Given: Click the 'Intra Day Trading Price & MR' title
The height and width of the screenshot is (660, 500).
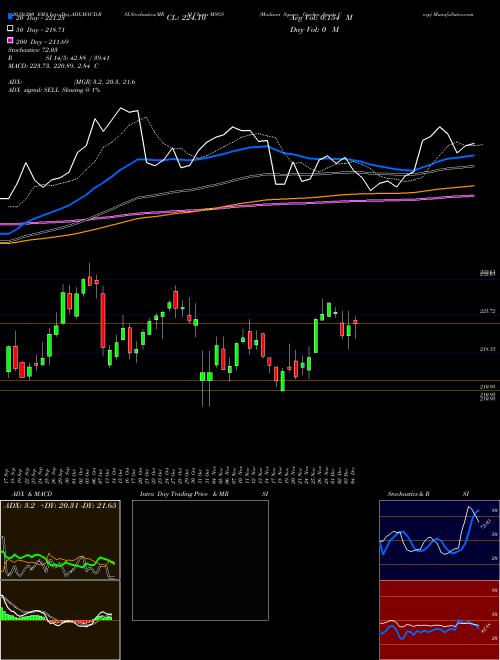Looking at the screenshot, I should 184,494.
